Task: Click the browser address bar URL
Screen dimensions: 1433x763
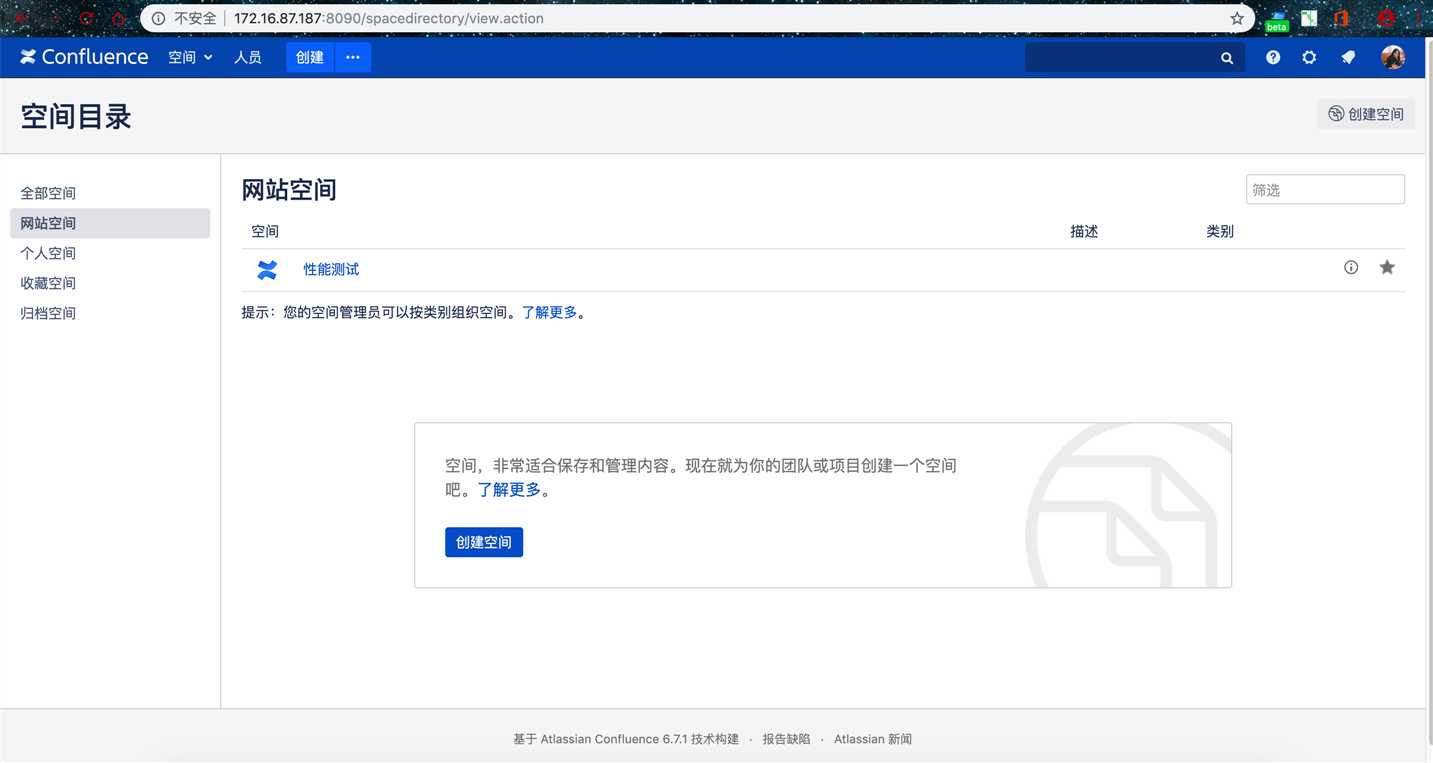Action: (x=389, y=18)
